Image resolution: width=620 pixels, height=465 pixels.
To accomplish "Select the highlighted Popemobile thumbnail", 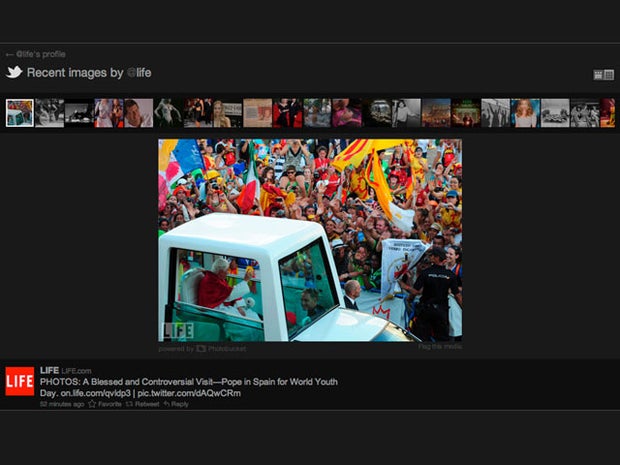I will [x=20, y=113].
